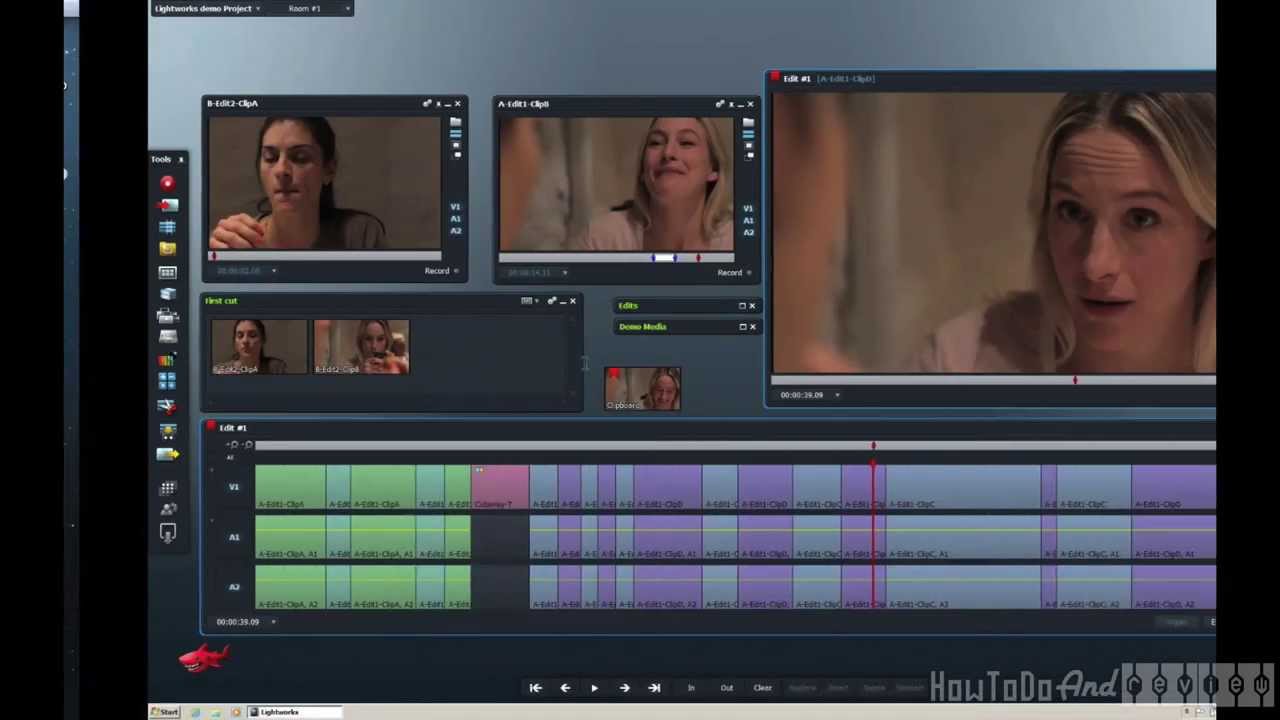Click blue lines icon in A-Edit1-ClipB viewer
The width and height of the screenshot is (1280, 720).
tap(748, 134)
